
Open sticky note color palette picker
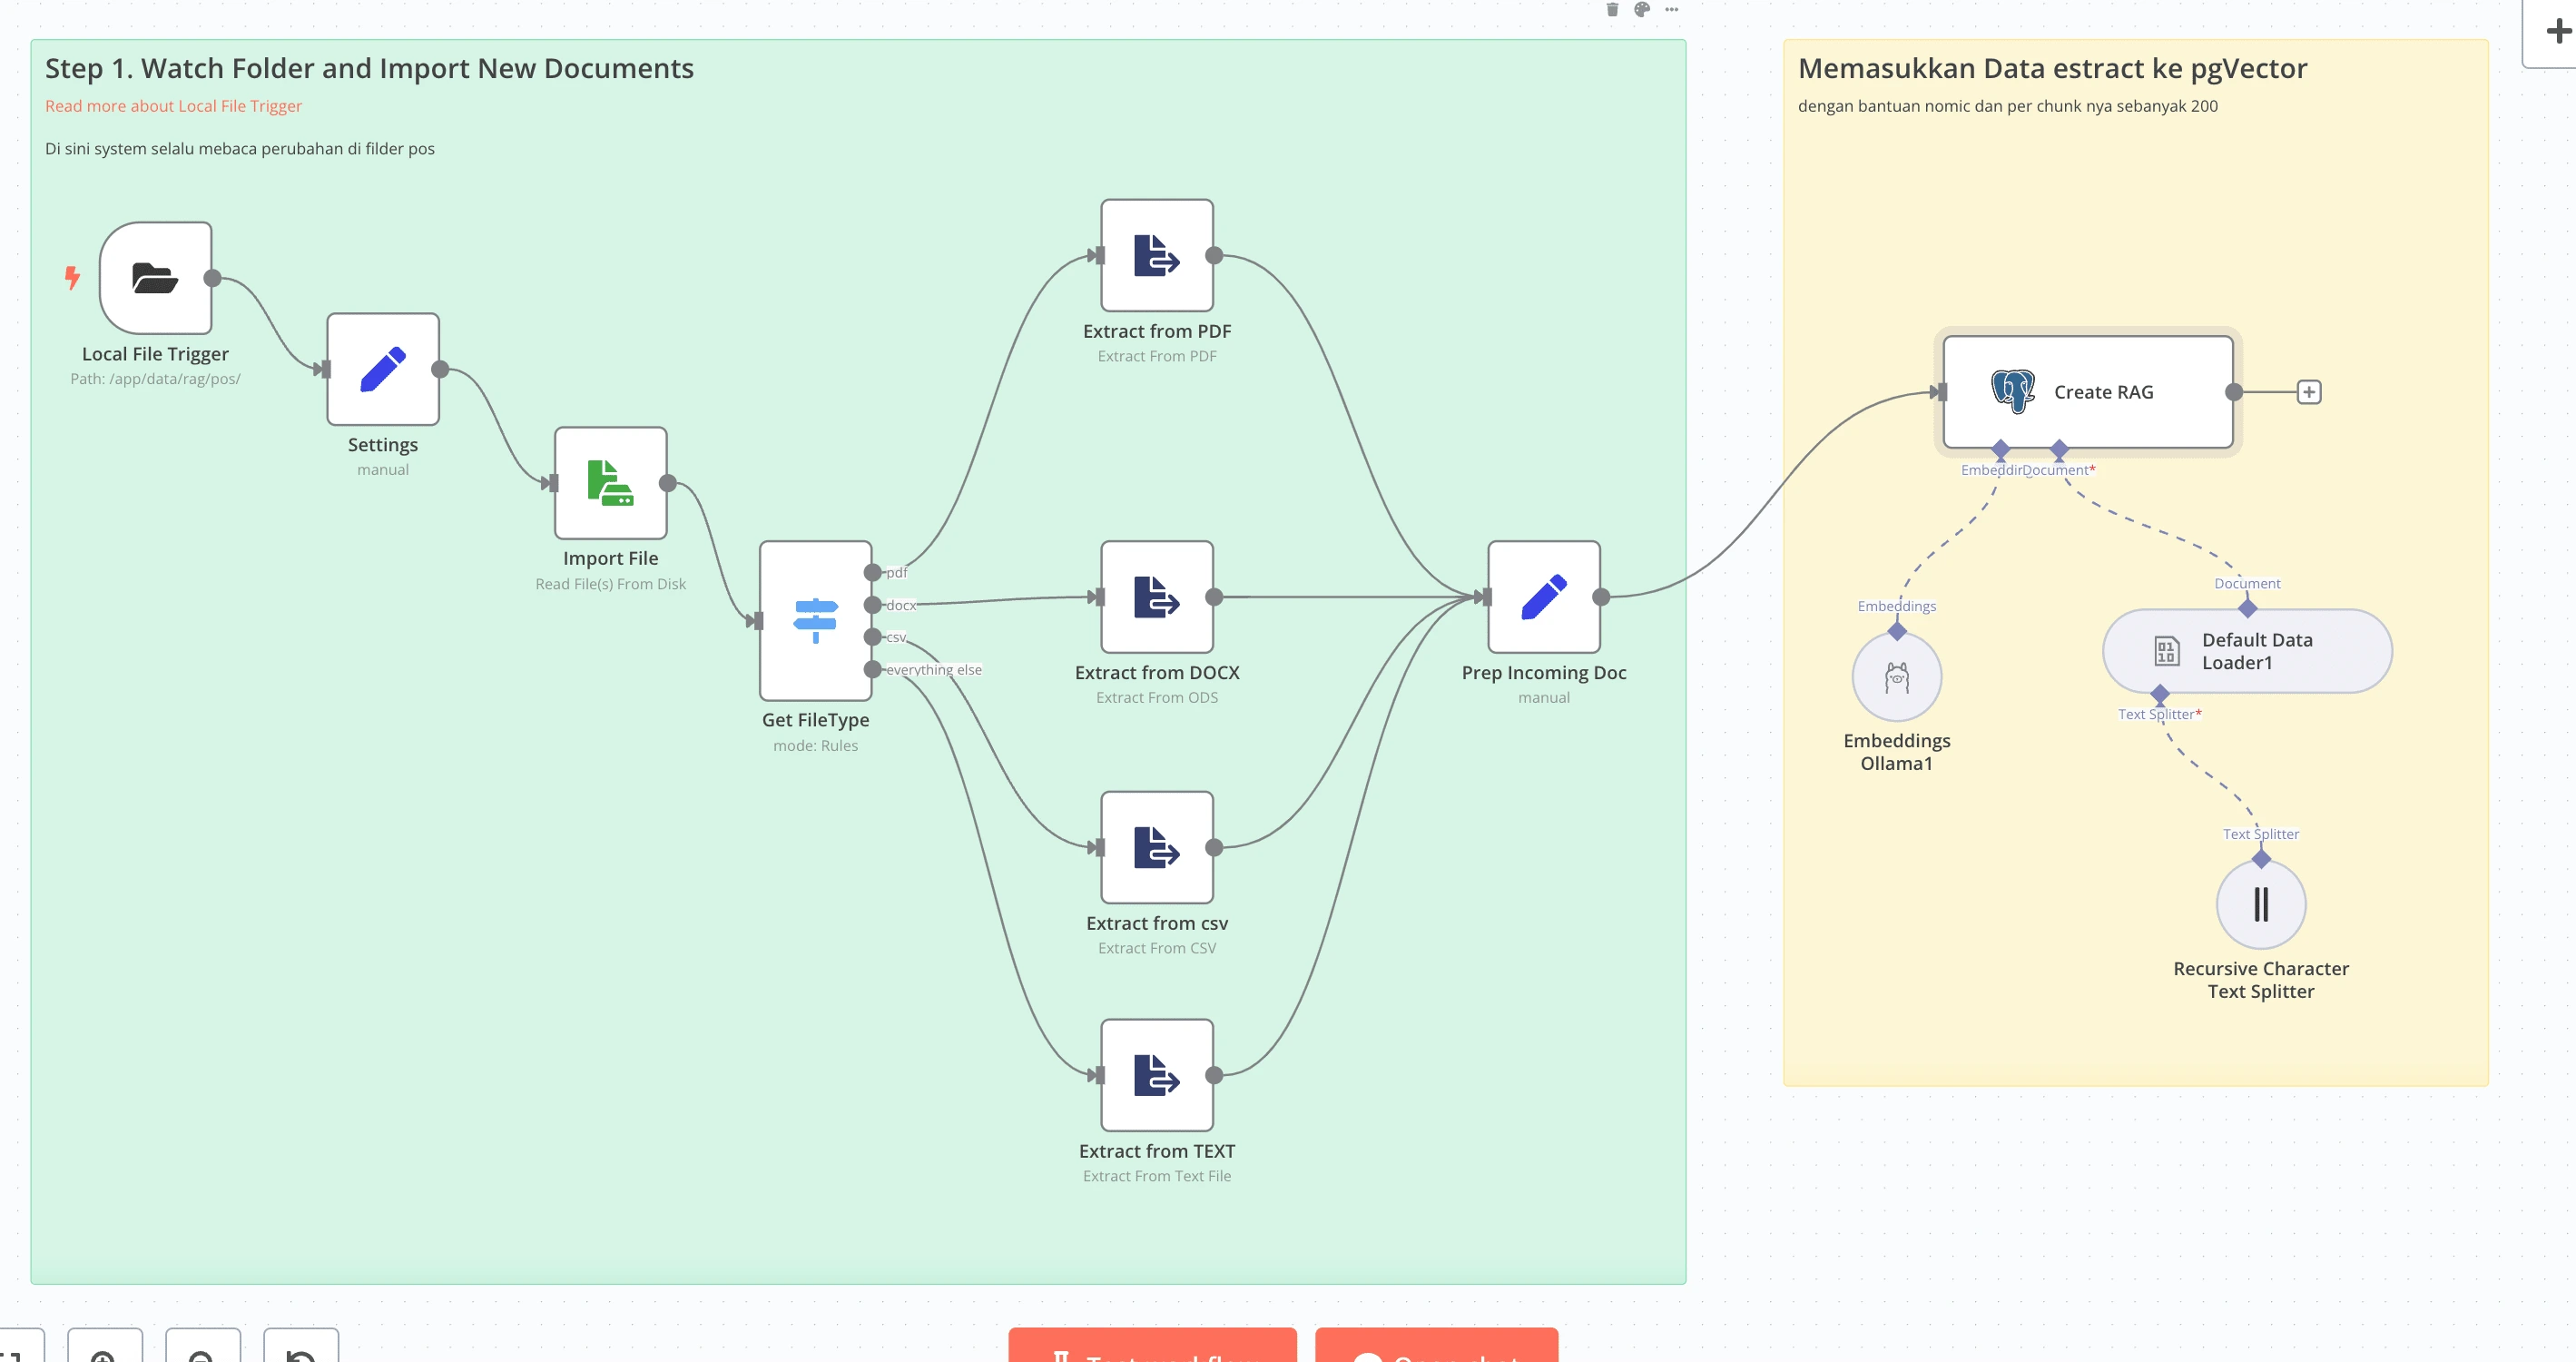pos(1642,10)
